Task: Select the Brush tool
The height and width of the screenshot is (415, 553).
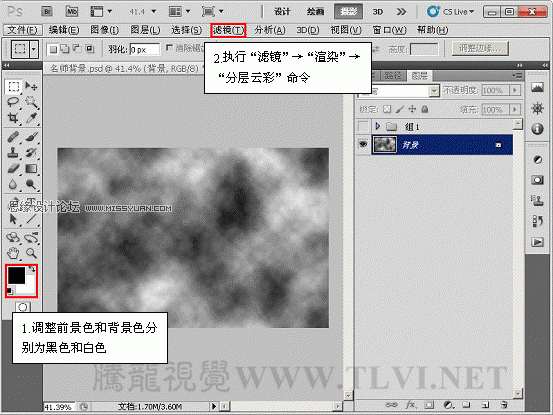Action: [31, 137]
